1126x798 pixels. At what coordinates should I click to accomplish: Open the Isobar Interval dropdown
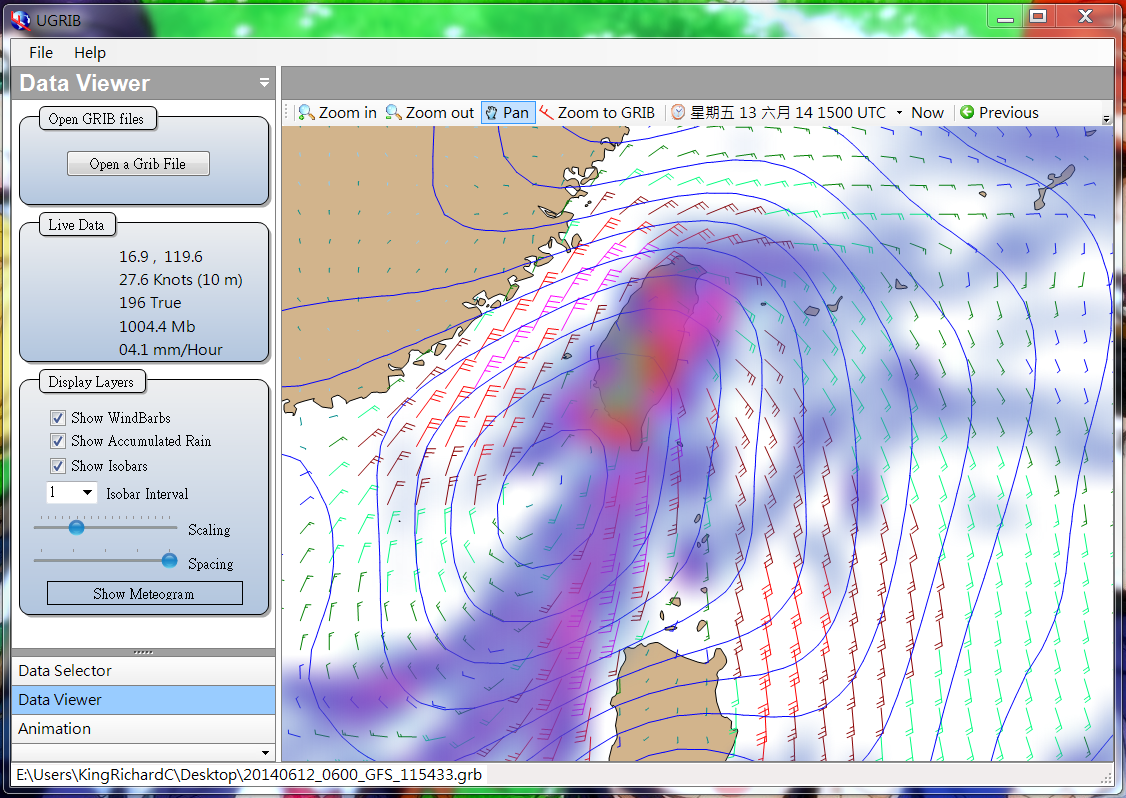coord(87,493)
